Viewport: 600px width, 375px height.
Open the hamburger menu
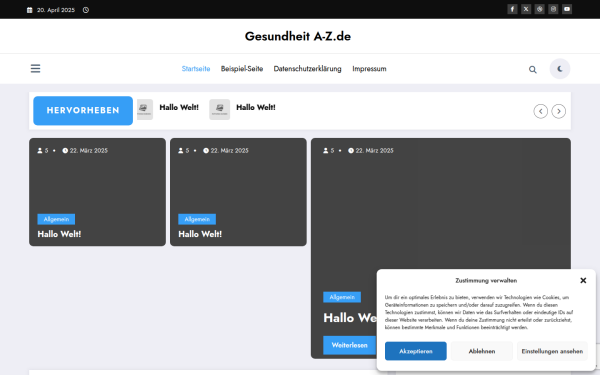pyautogui.click(x=36, y=68)
